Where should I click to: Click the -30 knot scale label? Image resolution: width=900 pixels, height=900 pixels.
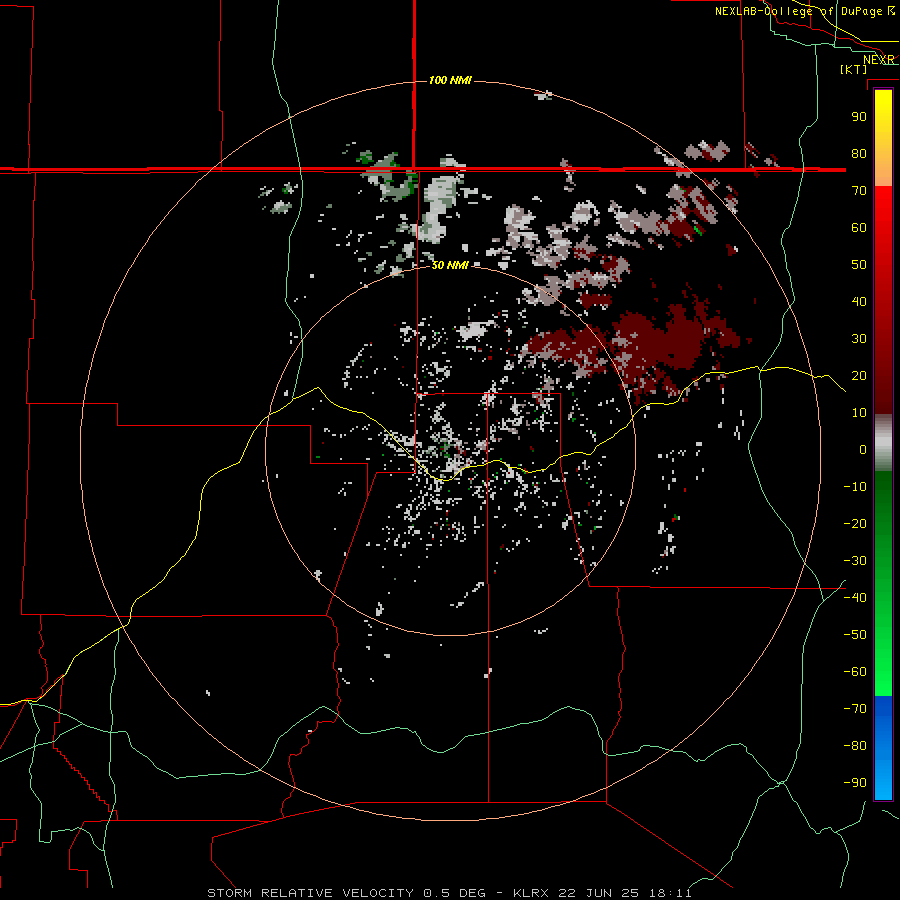tap(855, 561)
